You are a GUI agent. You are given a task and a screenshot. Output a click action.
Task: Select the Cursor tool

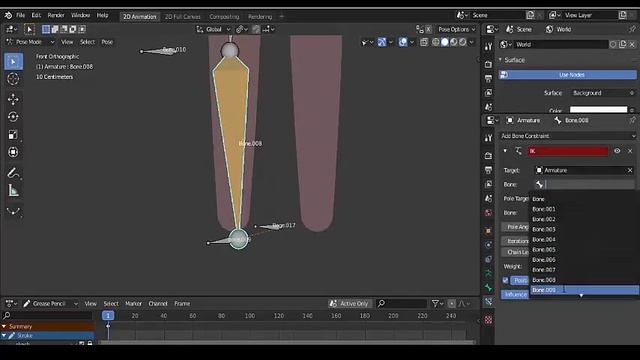[13, 79]
